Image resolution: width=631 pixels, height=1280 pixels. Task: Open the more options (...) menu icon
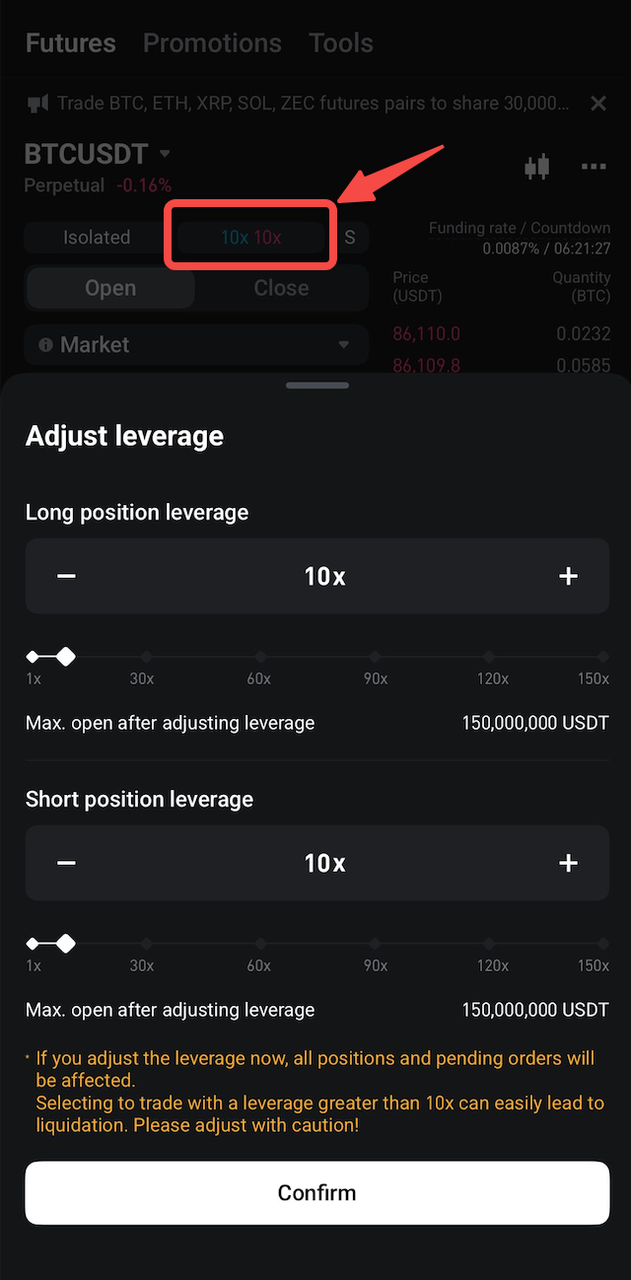tap(593, 167)
